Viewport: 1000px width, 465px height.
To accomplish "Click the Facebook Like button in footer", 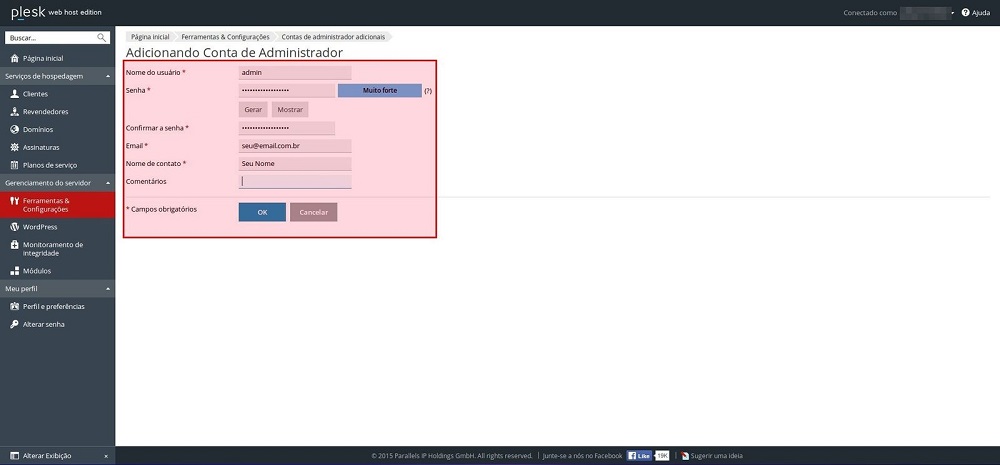I will pyautogui.click(x=640, y=455).
